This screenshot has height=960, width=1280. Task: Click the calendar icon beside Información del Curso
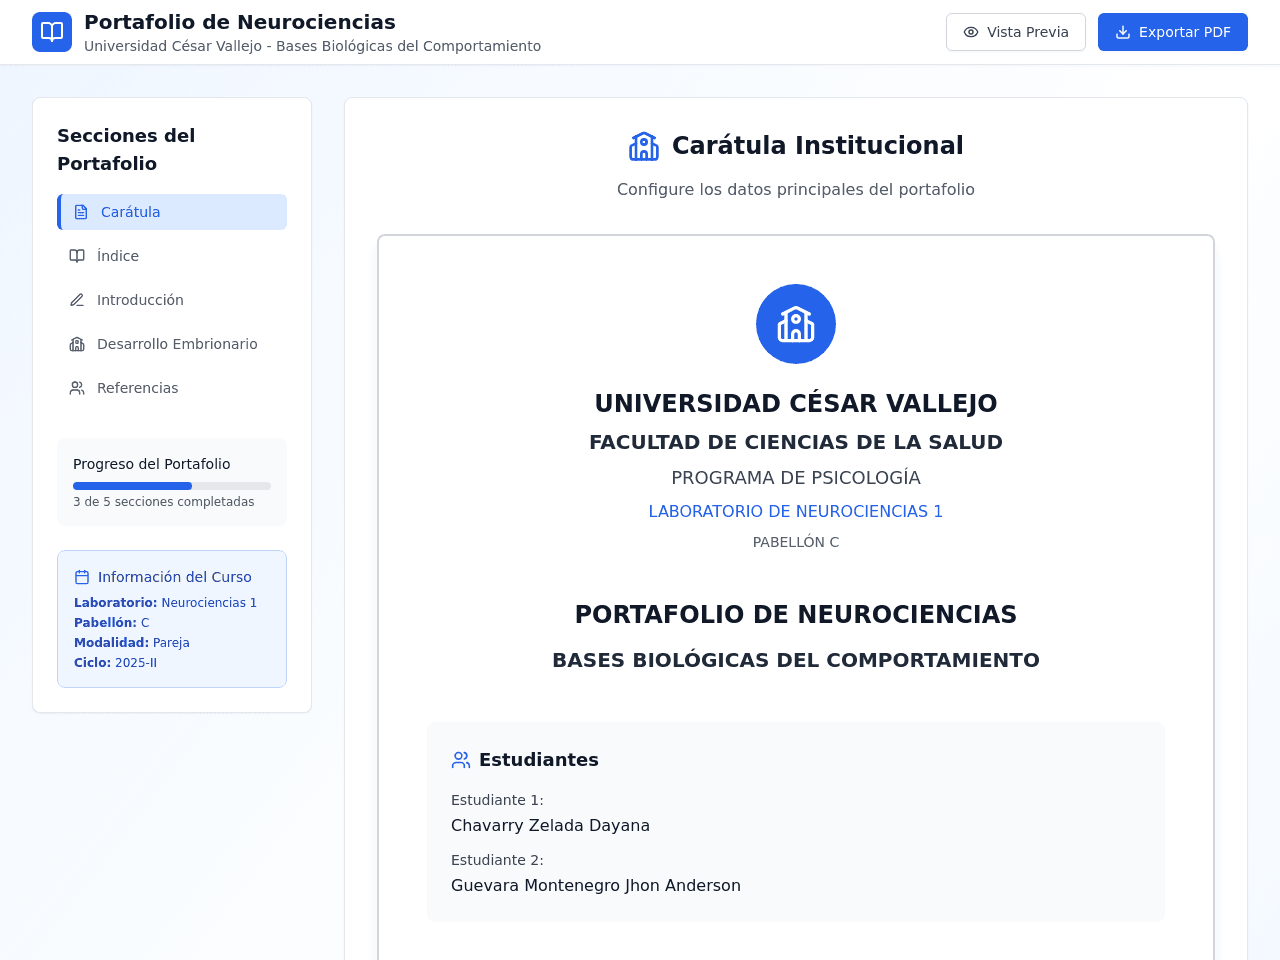coord(82,577)
